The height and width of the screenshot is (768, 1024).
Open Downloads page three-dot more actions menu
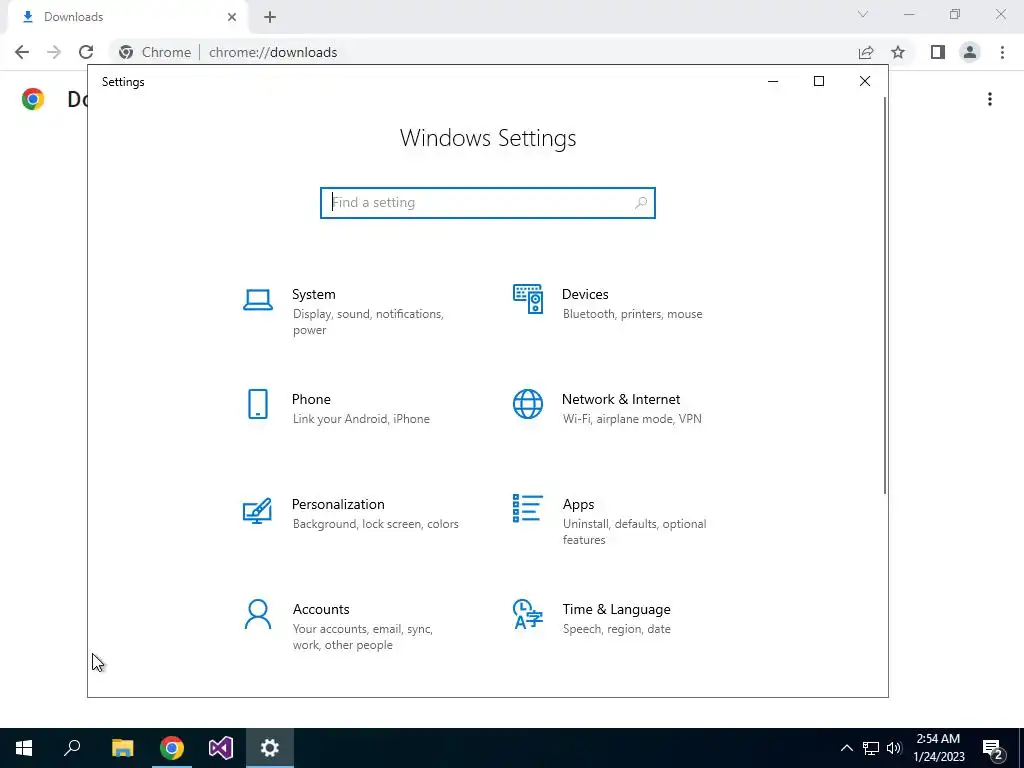(x=990, y=99)
